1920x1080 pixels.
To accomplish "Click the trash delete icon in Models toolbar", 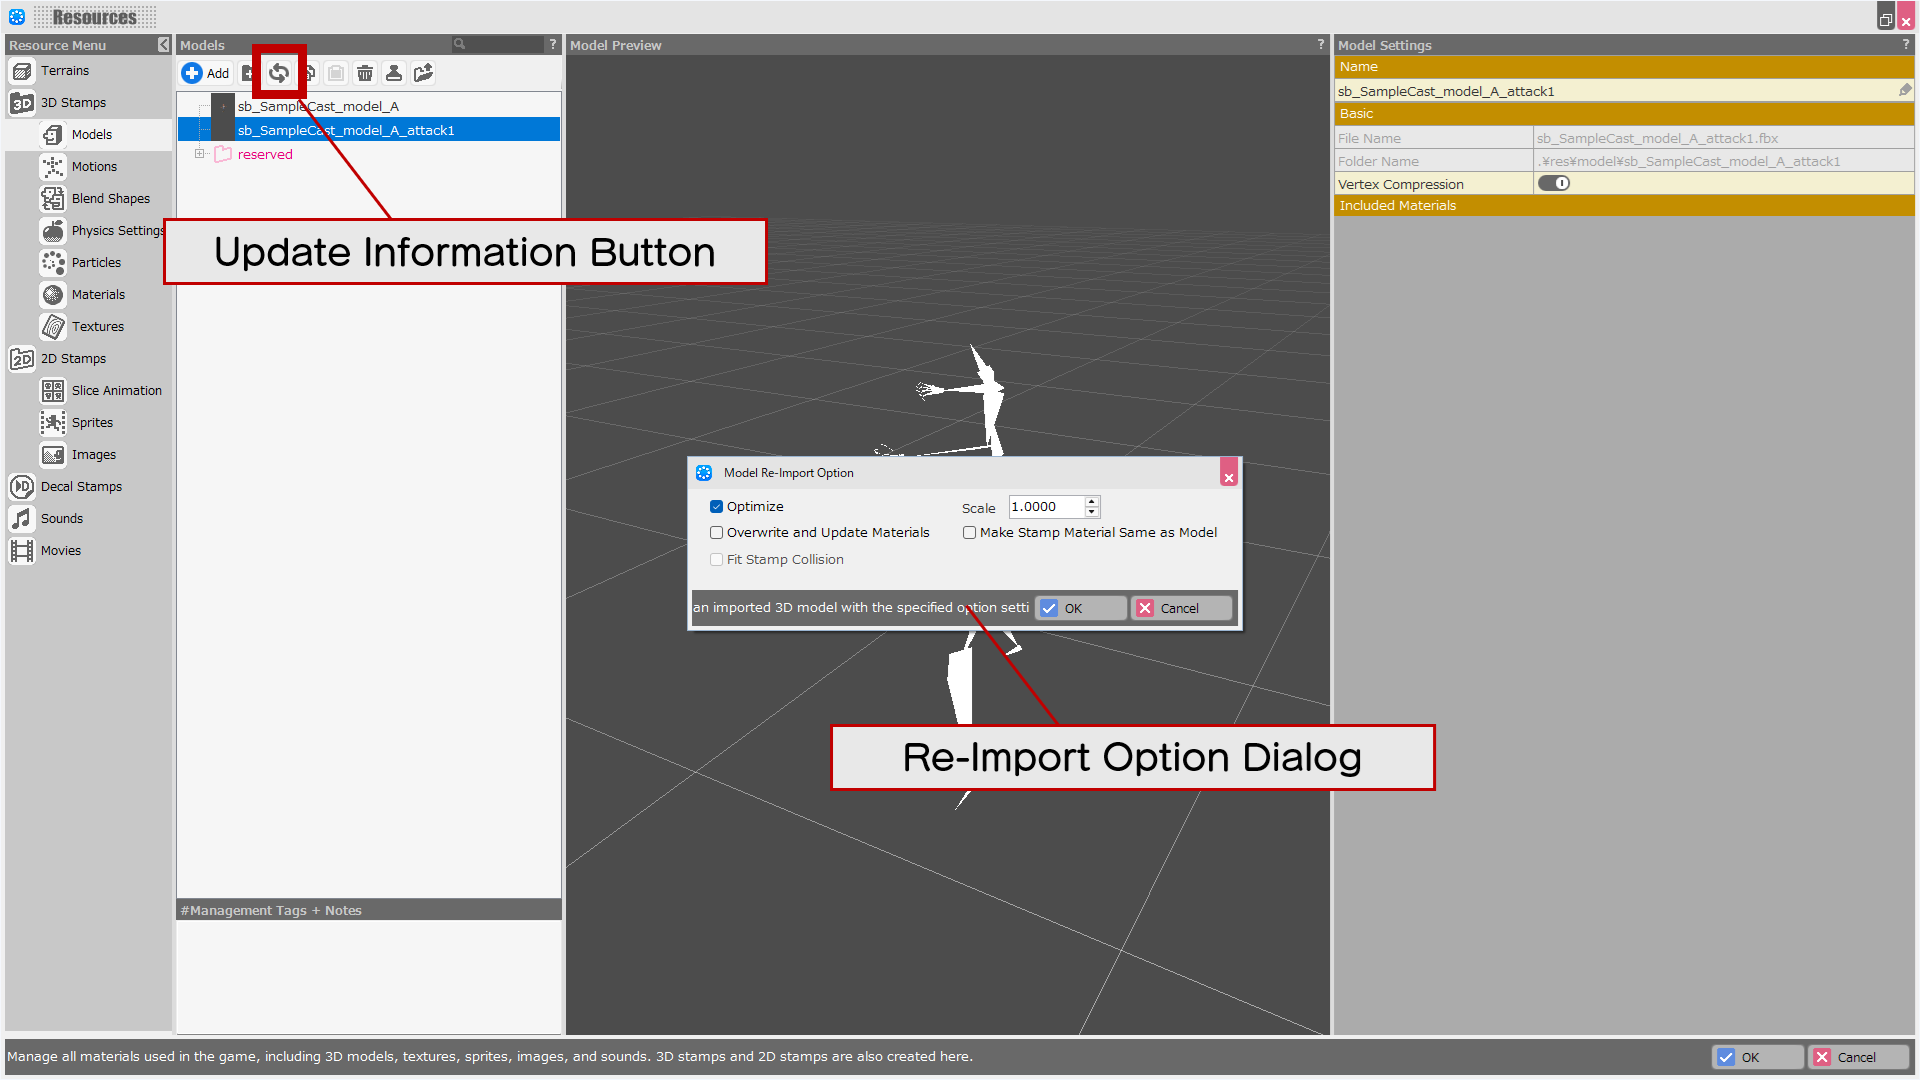I will pos(365,73).
